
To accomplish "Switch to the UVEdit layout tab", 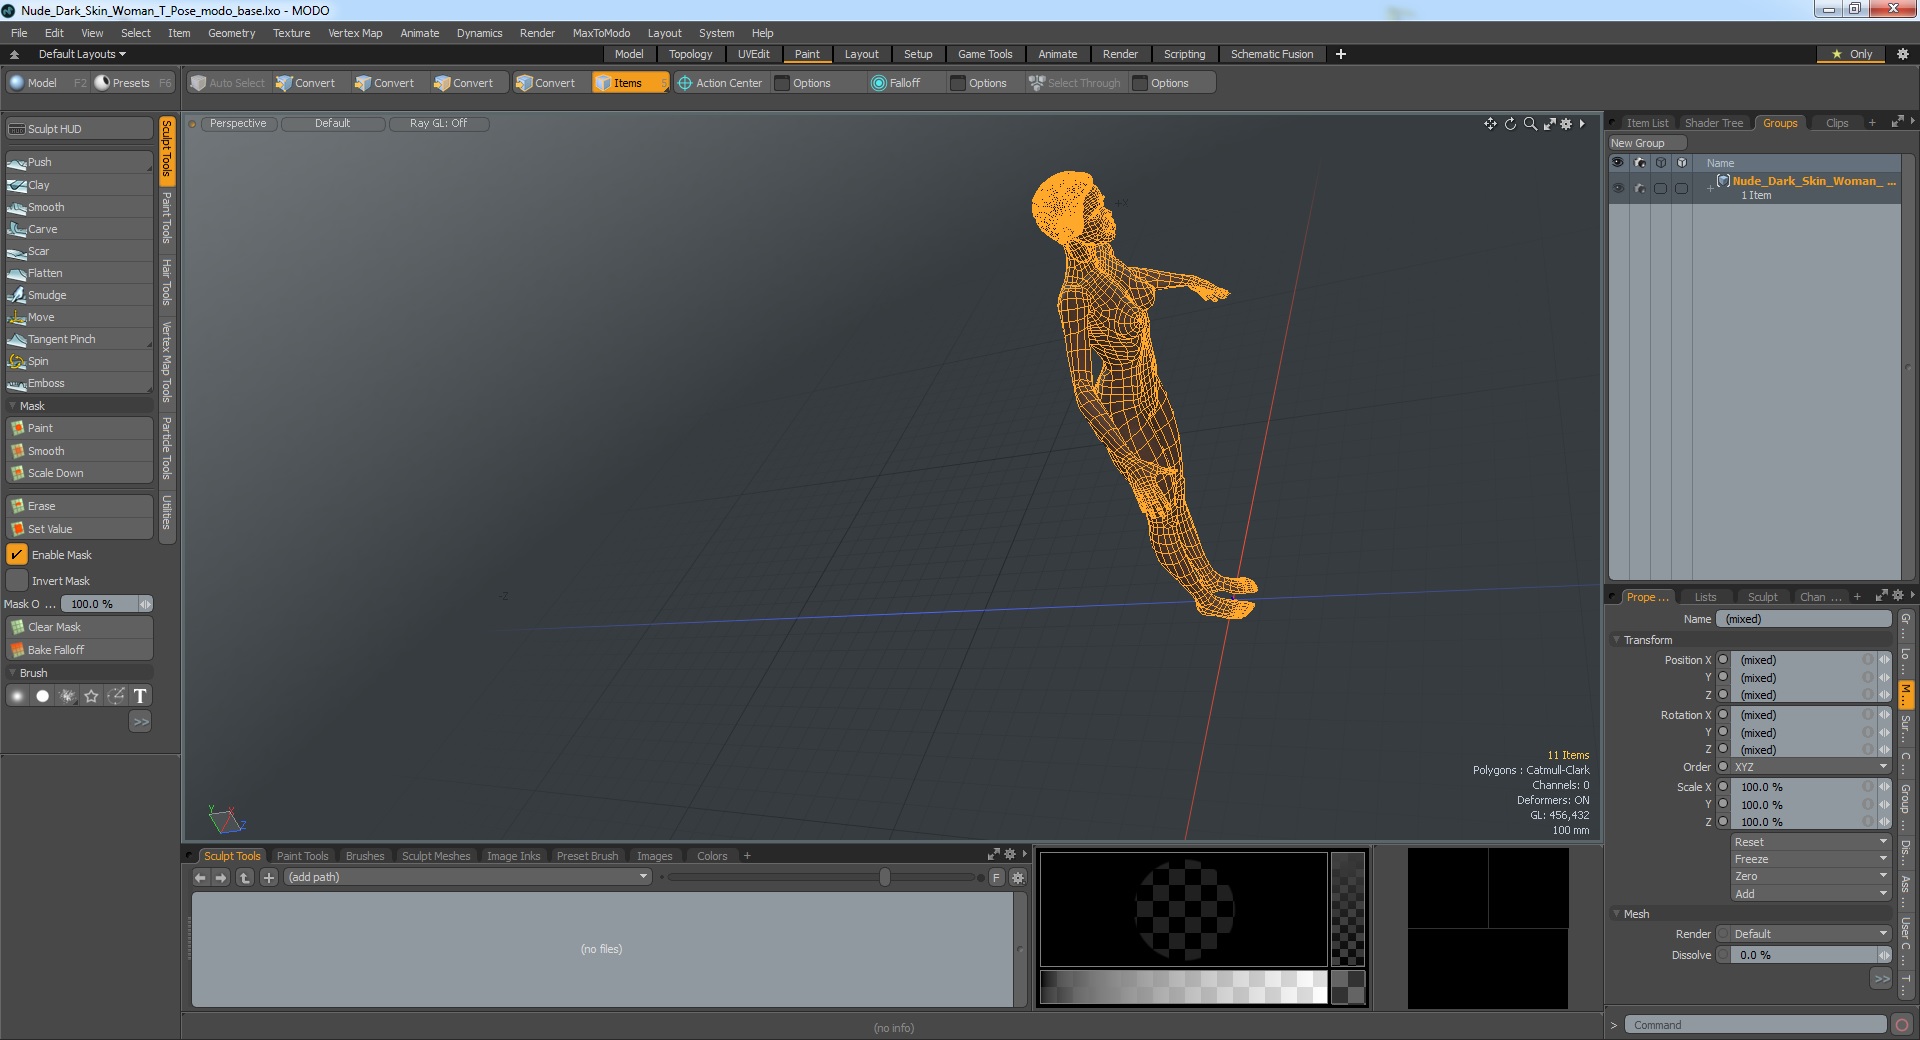I will [x=753, y=54].
